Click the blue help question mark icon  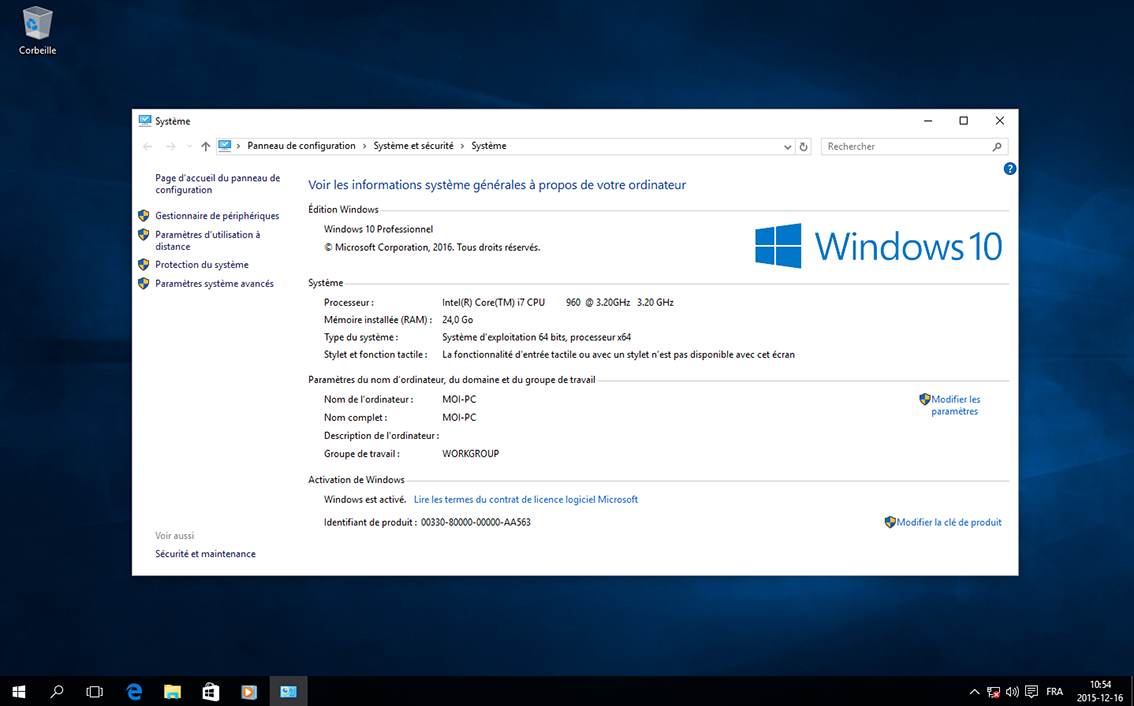(x=1010, y=169)
